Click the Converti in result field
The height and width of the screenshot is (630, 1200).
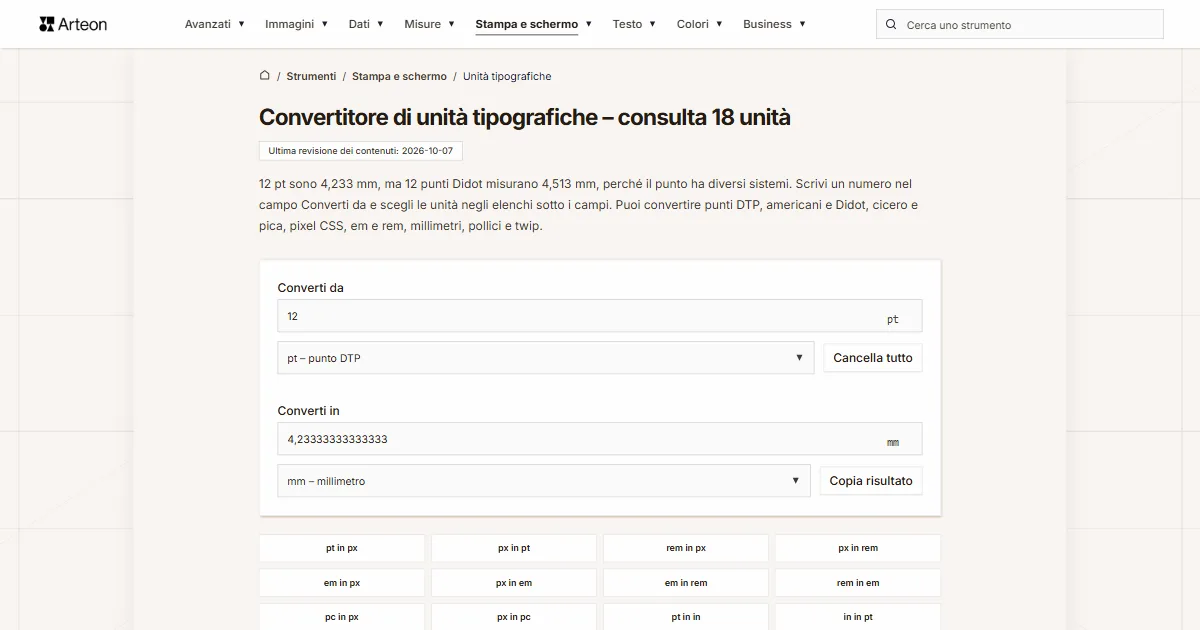click(x=600, y=439)
